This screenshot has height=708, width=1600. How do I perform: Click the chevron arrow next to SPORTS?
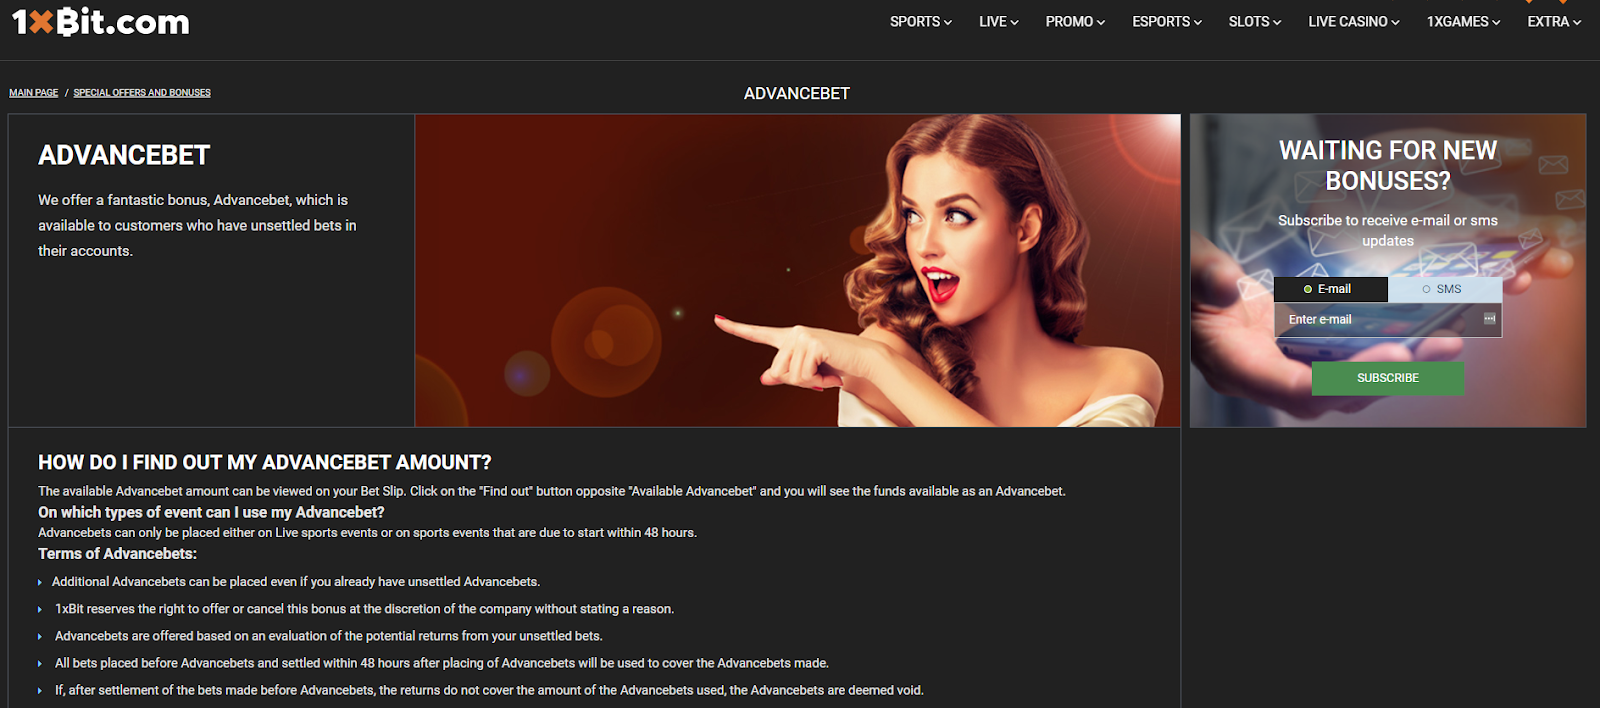(948, 22)
